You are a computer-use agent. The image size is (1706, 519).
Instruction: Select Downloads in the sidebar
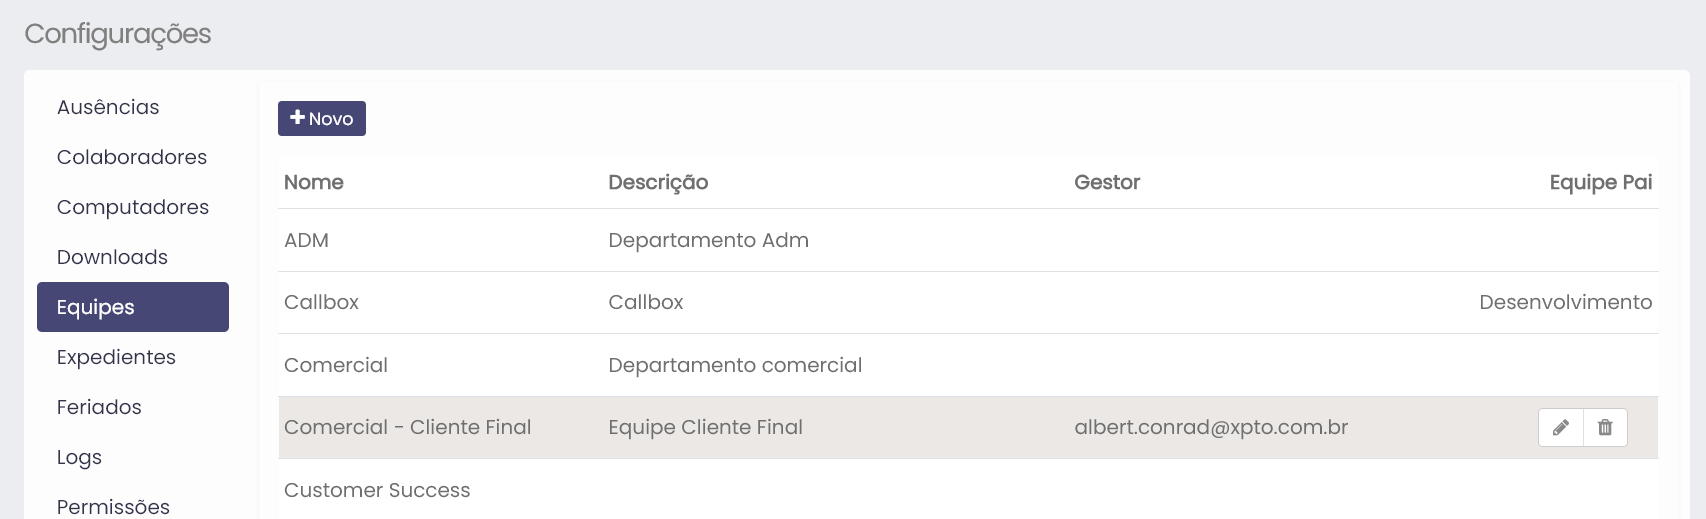point(112,257)
